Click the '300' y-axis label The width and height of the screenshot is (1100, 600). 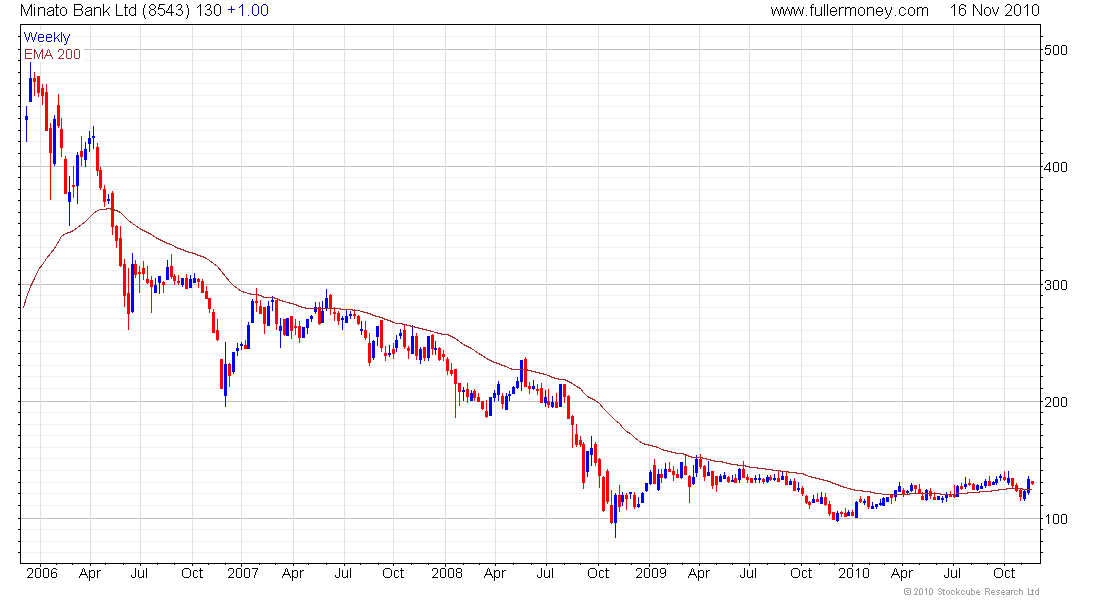(x=1056, y=285)
